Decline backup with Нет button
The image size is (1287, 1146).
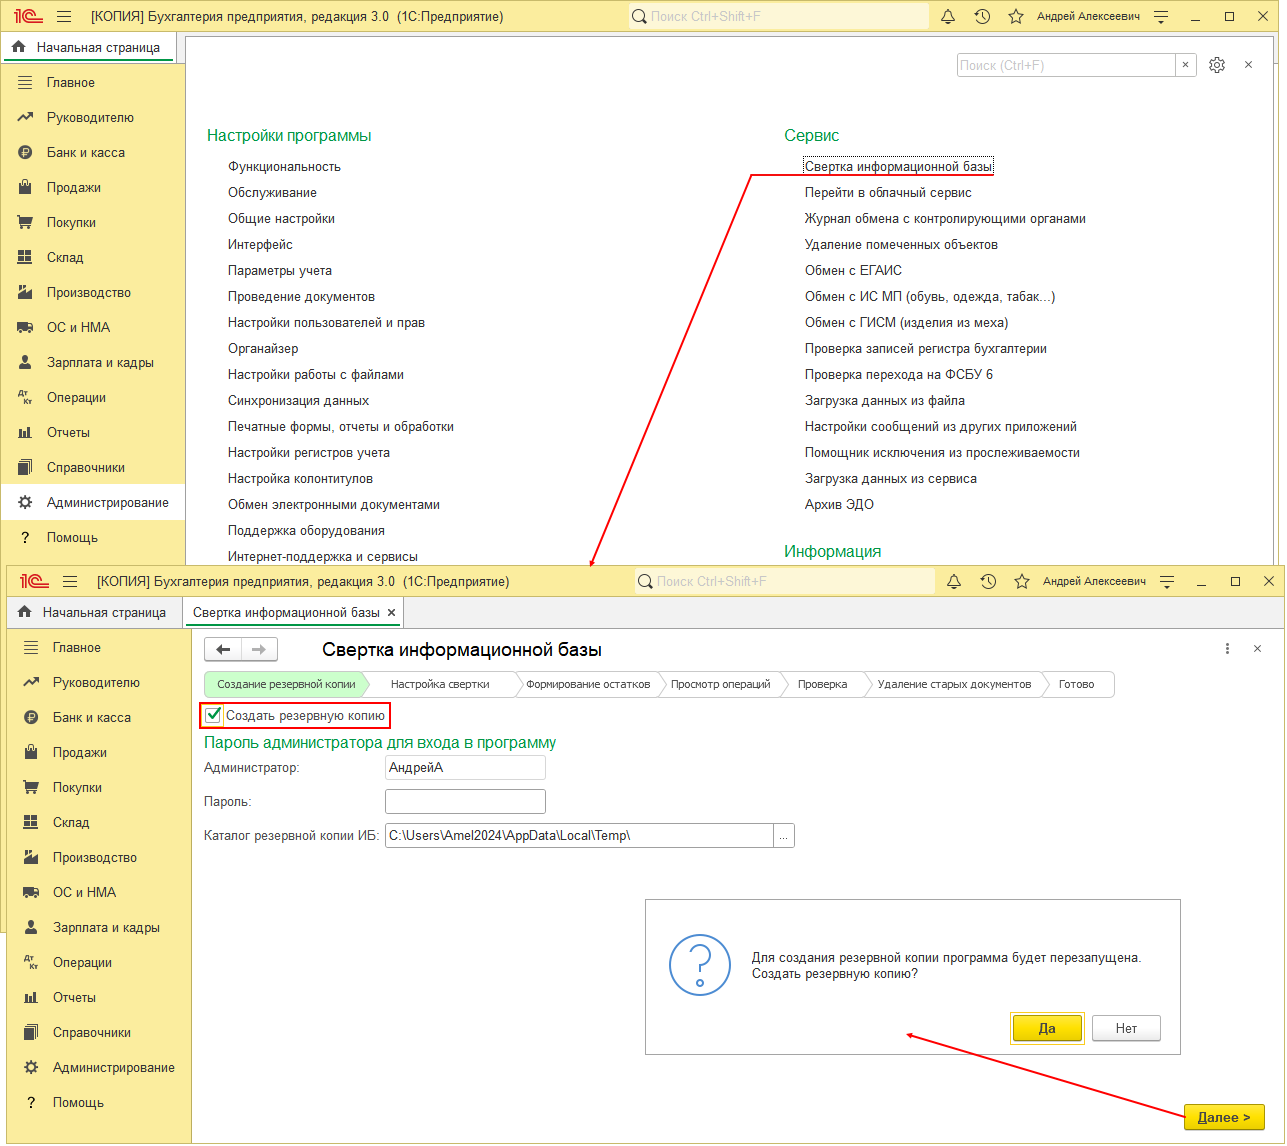[1126, 1028]
